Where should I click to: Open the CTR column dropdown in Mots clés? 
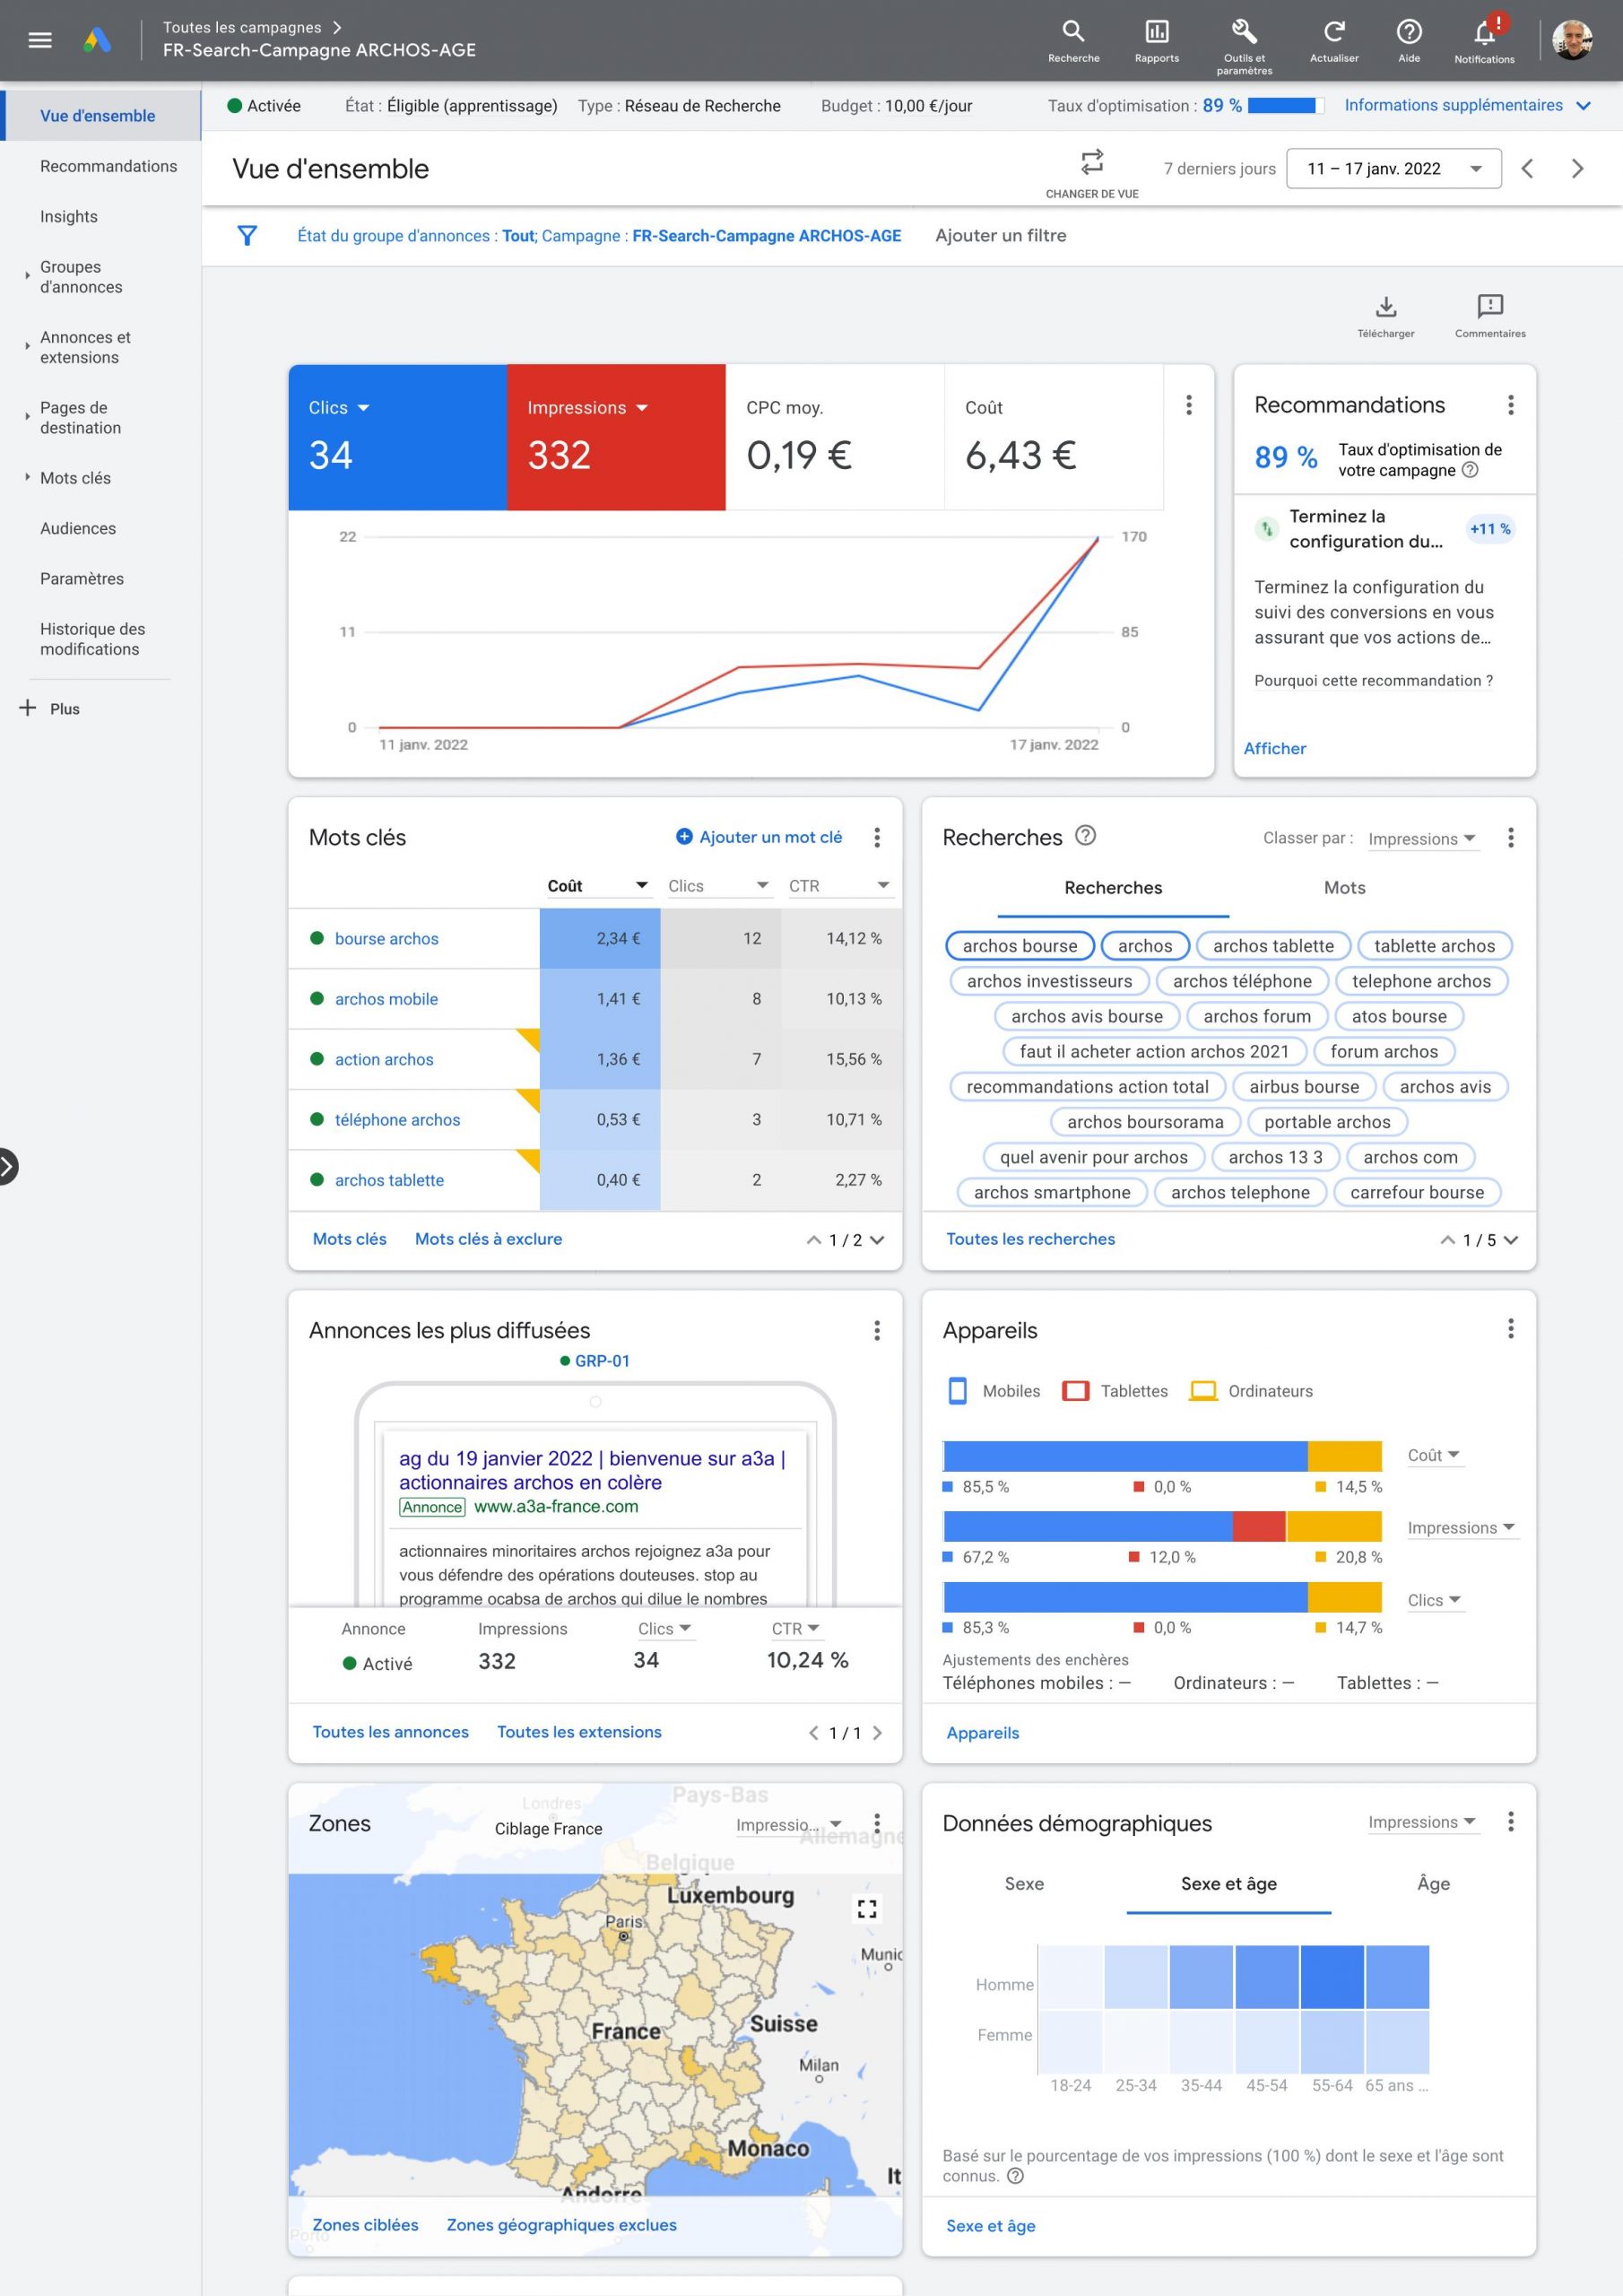click(x=839, y=886)
